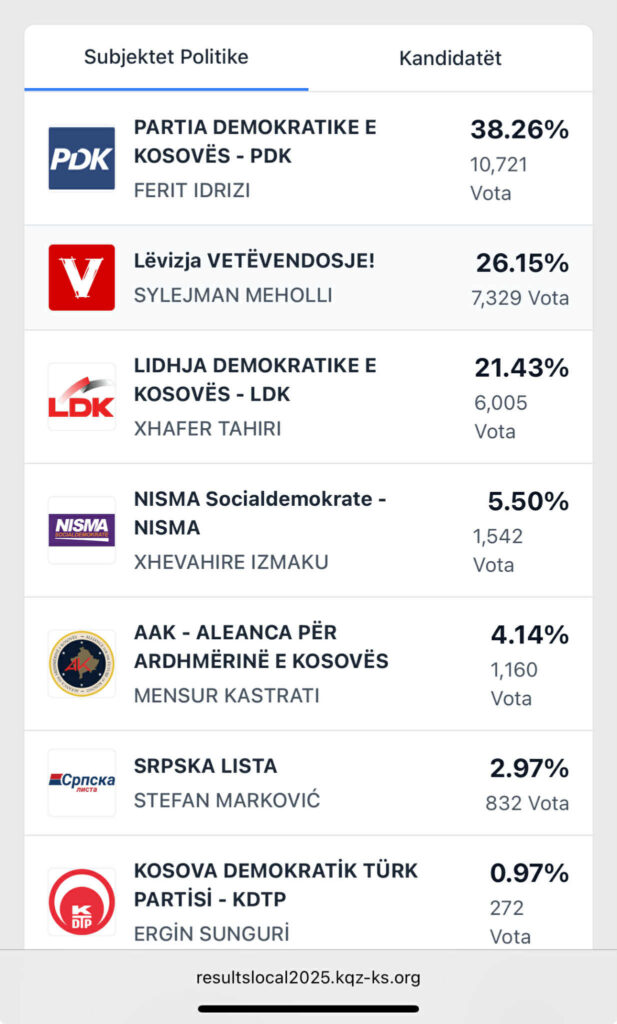This screenshot has width=617, height=1024.
Task: Click the LDK party logo
Action: tap(81, 396)
